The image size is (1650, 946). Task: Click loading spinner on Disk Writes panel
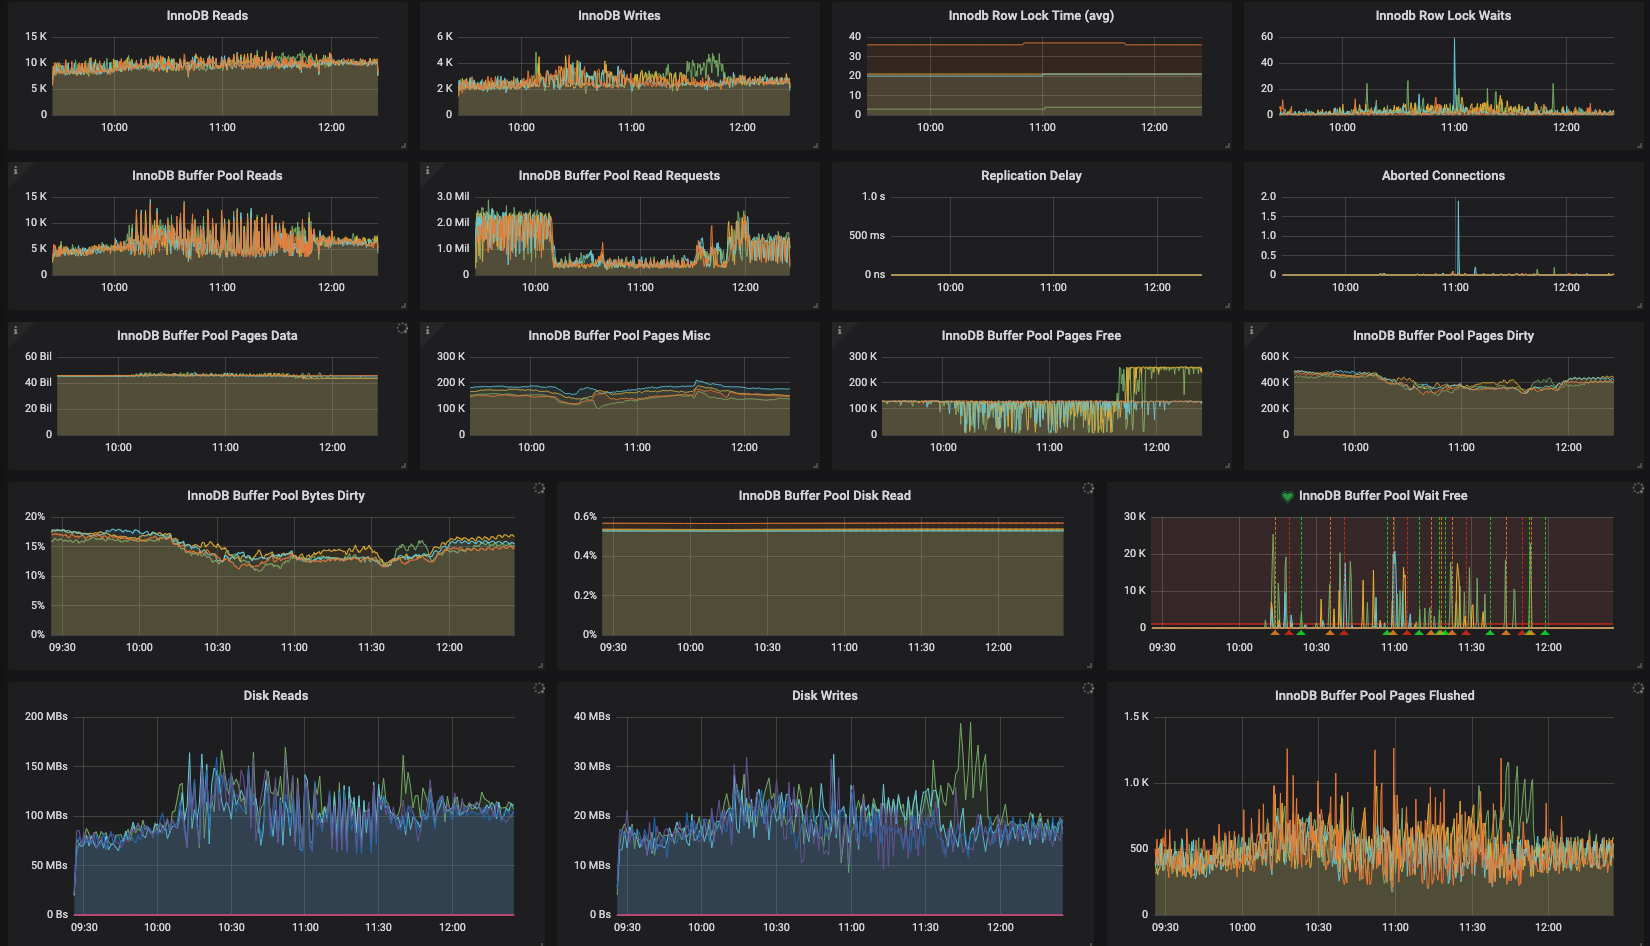1088,688
